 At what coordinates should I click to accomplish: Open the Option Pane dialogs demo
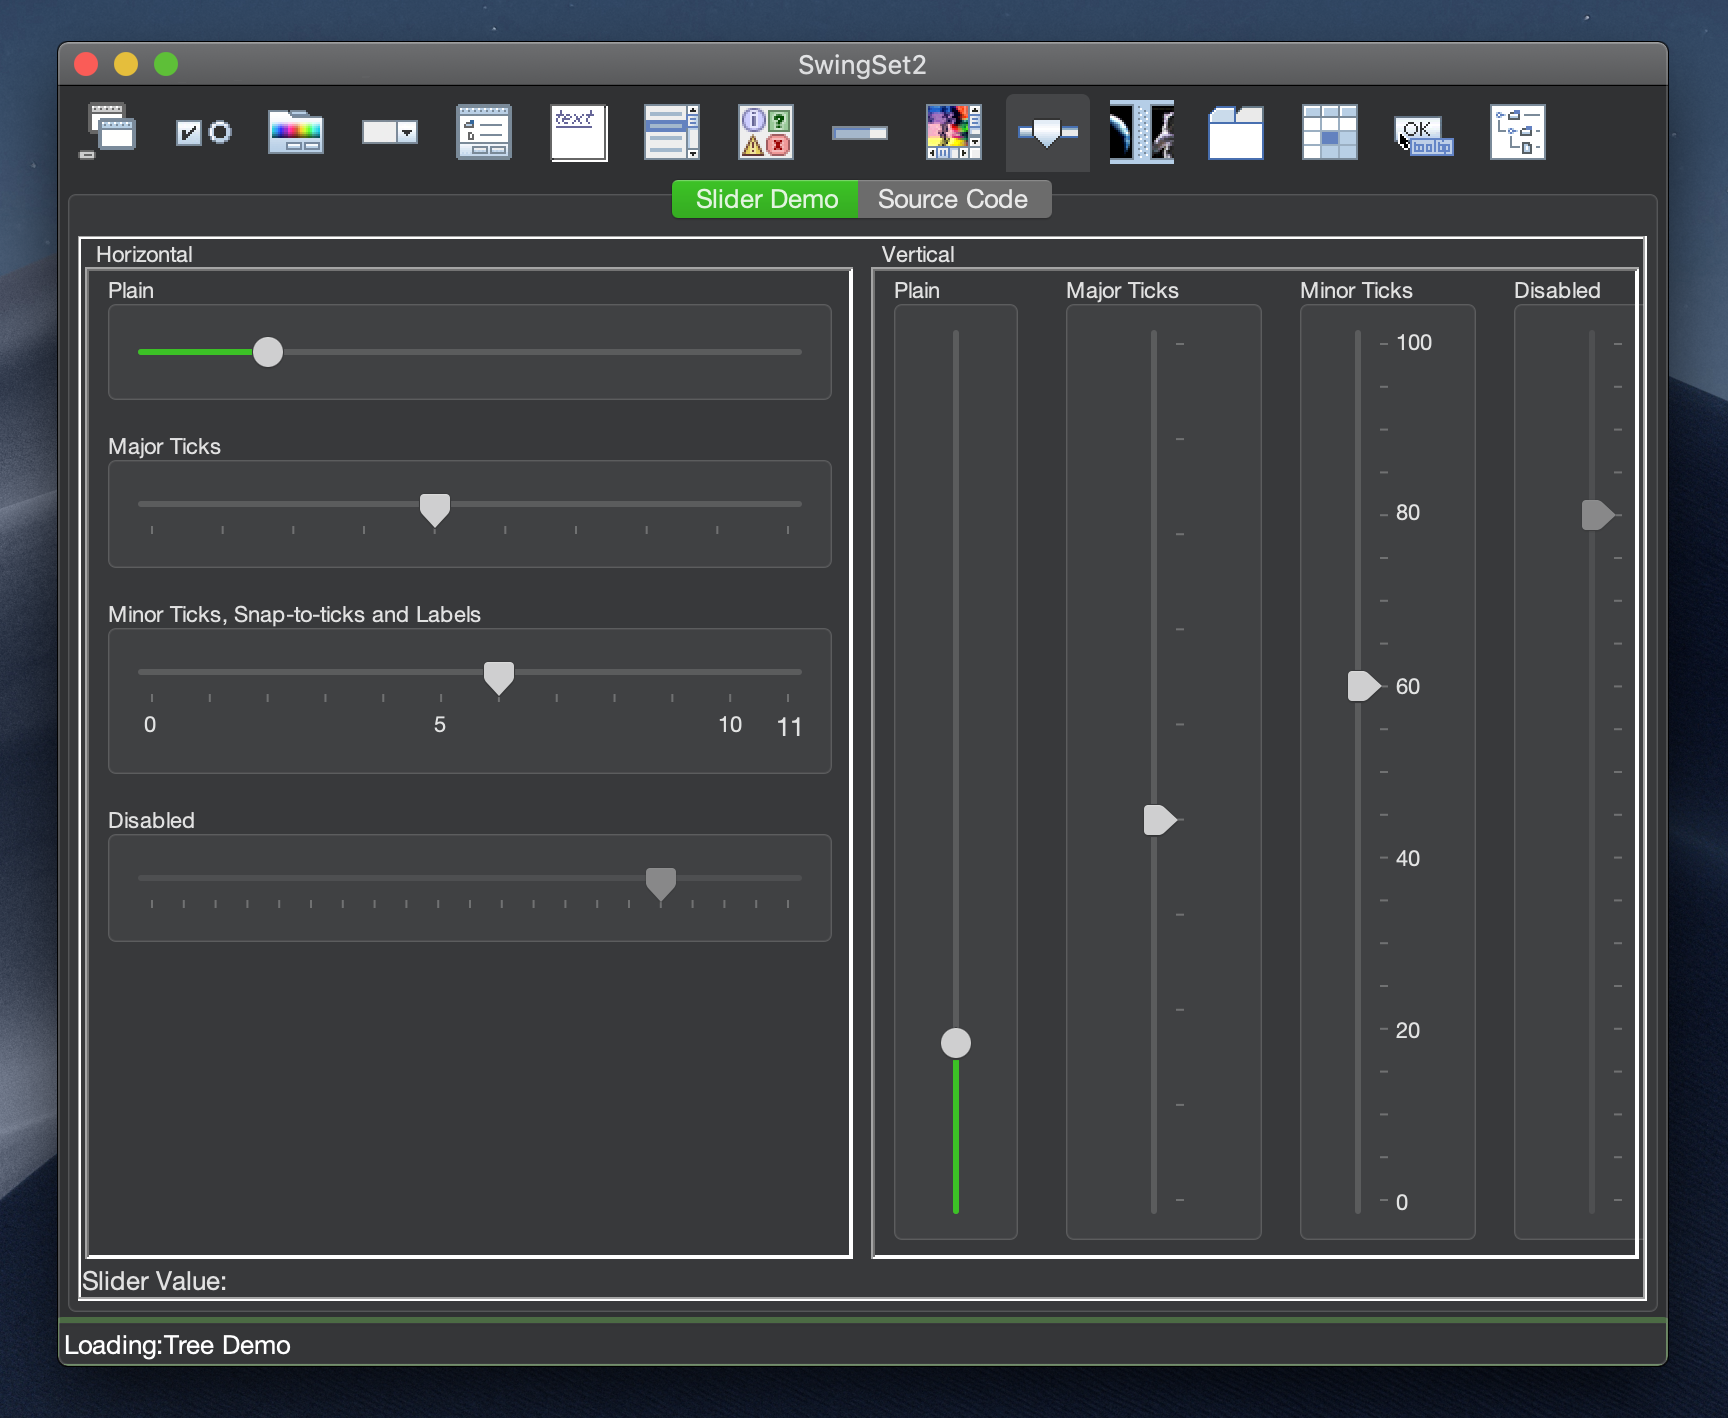pos(766,132)
